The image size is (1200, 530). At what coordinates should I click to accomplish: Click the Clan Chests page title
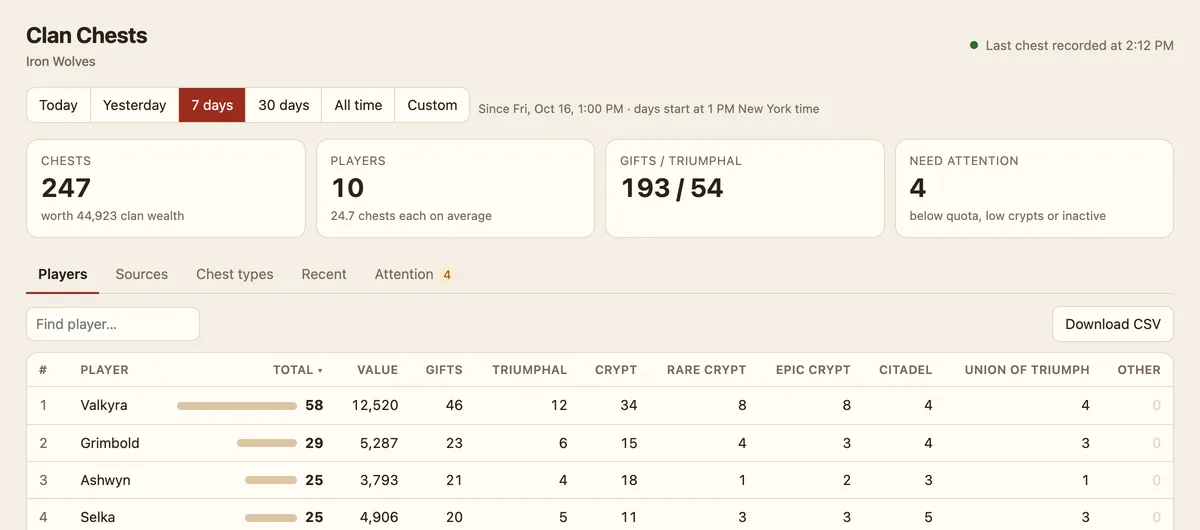(x=87, y=35)
